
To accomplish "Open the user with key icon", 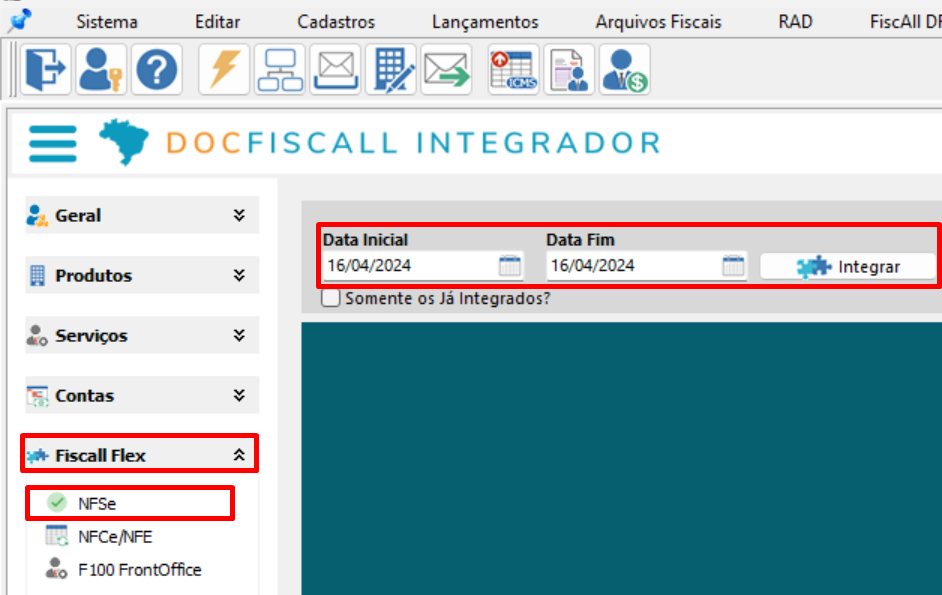I will (x=101, y=69).
